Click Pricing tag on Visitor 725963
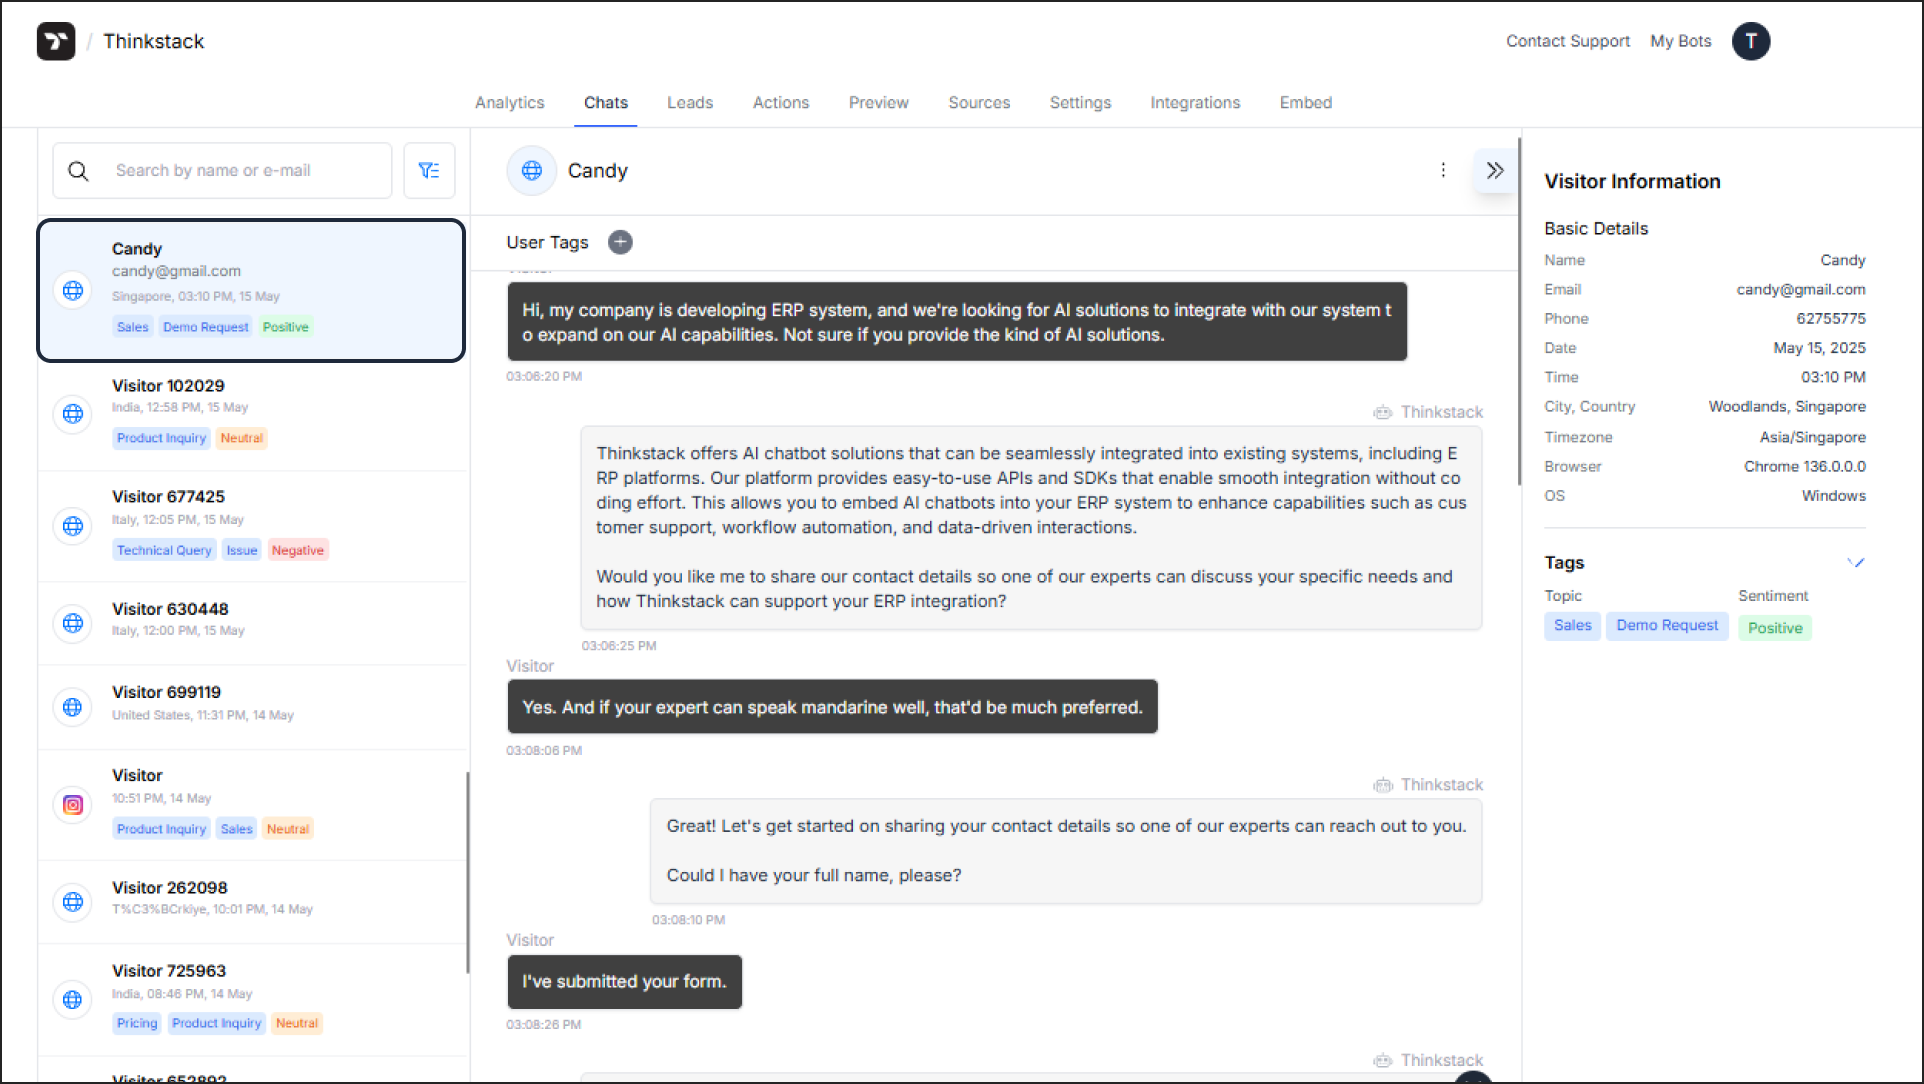This screenshot has width=1924, height=1084. 137,1024
